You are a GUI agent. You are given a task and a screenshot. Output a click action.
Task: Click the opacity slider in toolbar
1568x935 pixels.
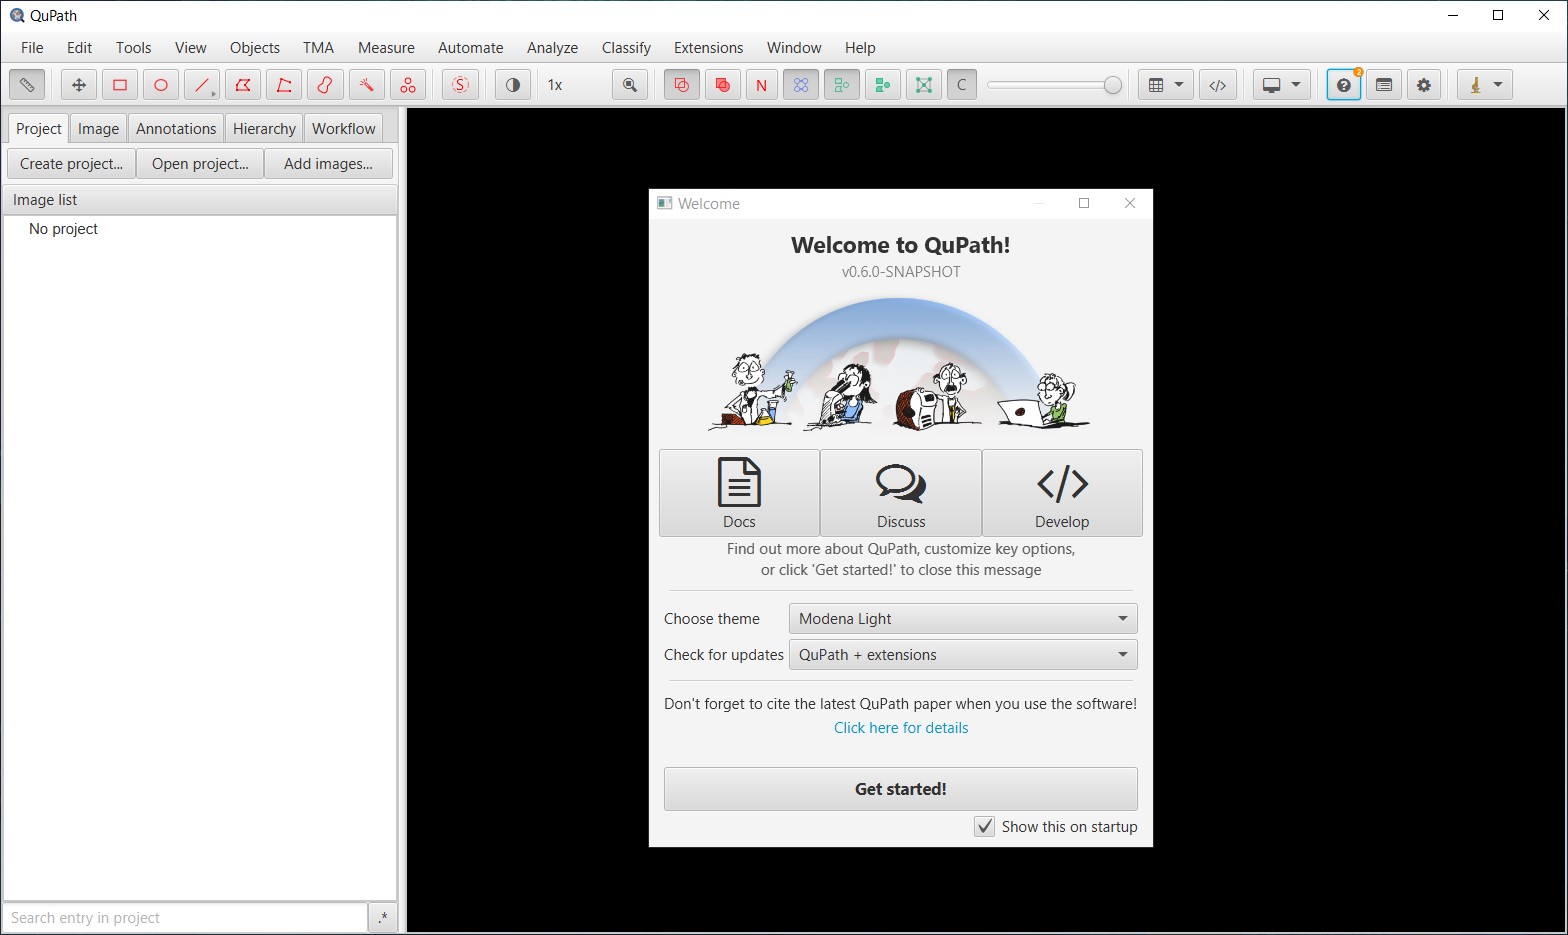[x=1054, y=85]
